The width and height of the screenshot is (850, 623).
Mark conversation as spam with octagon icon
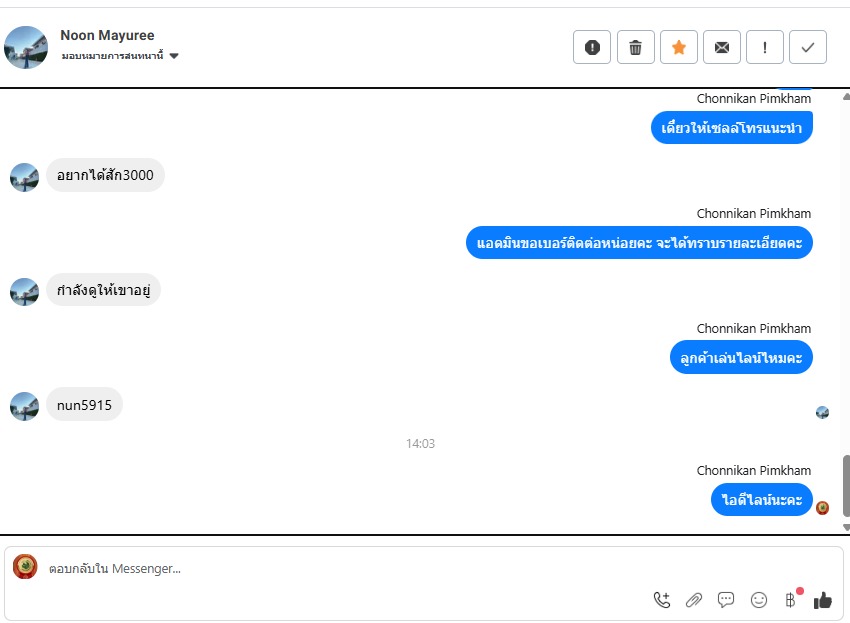pos(592,47)
